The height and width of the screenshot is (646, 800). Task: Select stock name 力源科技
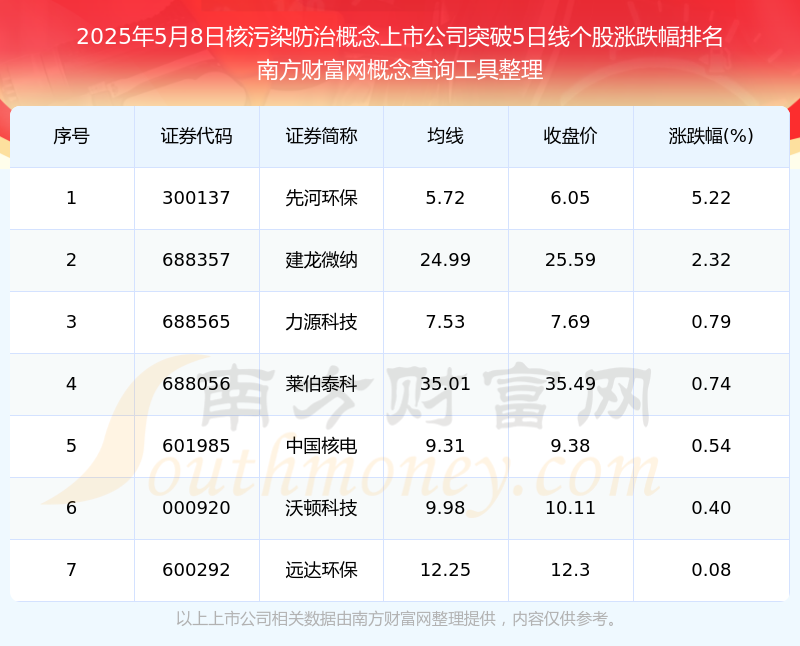coord(321,322)
